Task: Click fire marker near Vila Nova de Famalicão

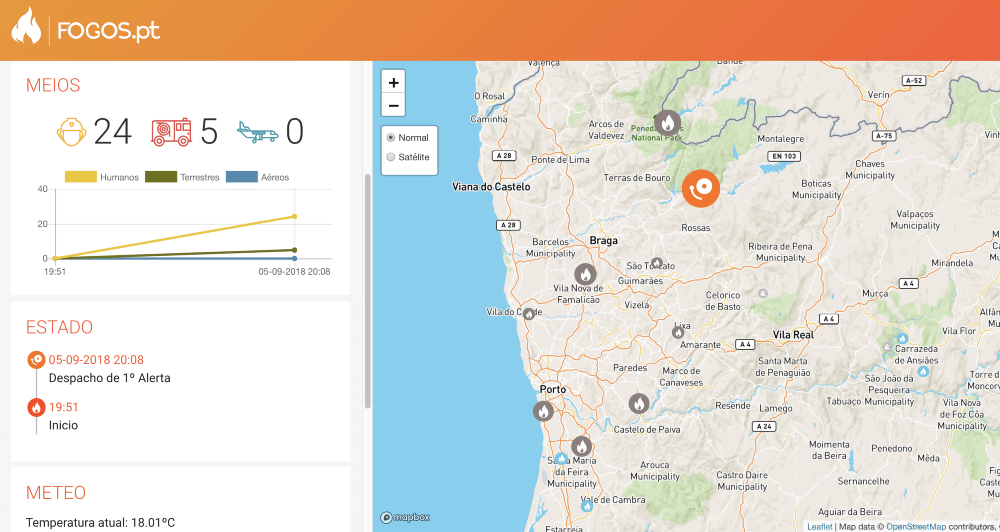Action: 585,273
